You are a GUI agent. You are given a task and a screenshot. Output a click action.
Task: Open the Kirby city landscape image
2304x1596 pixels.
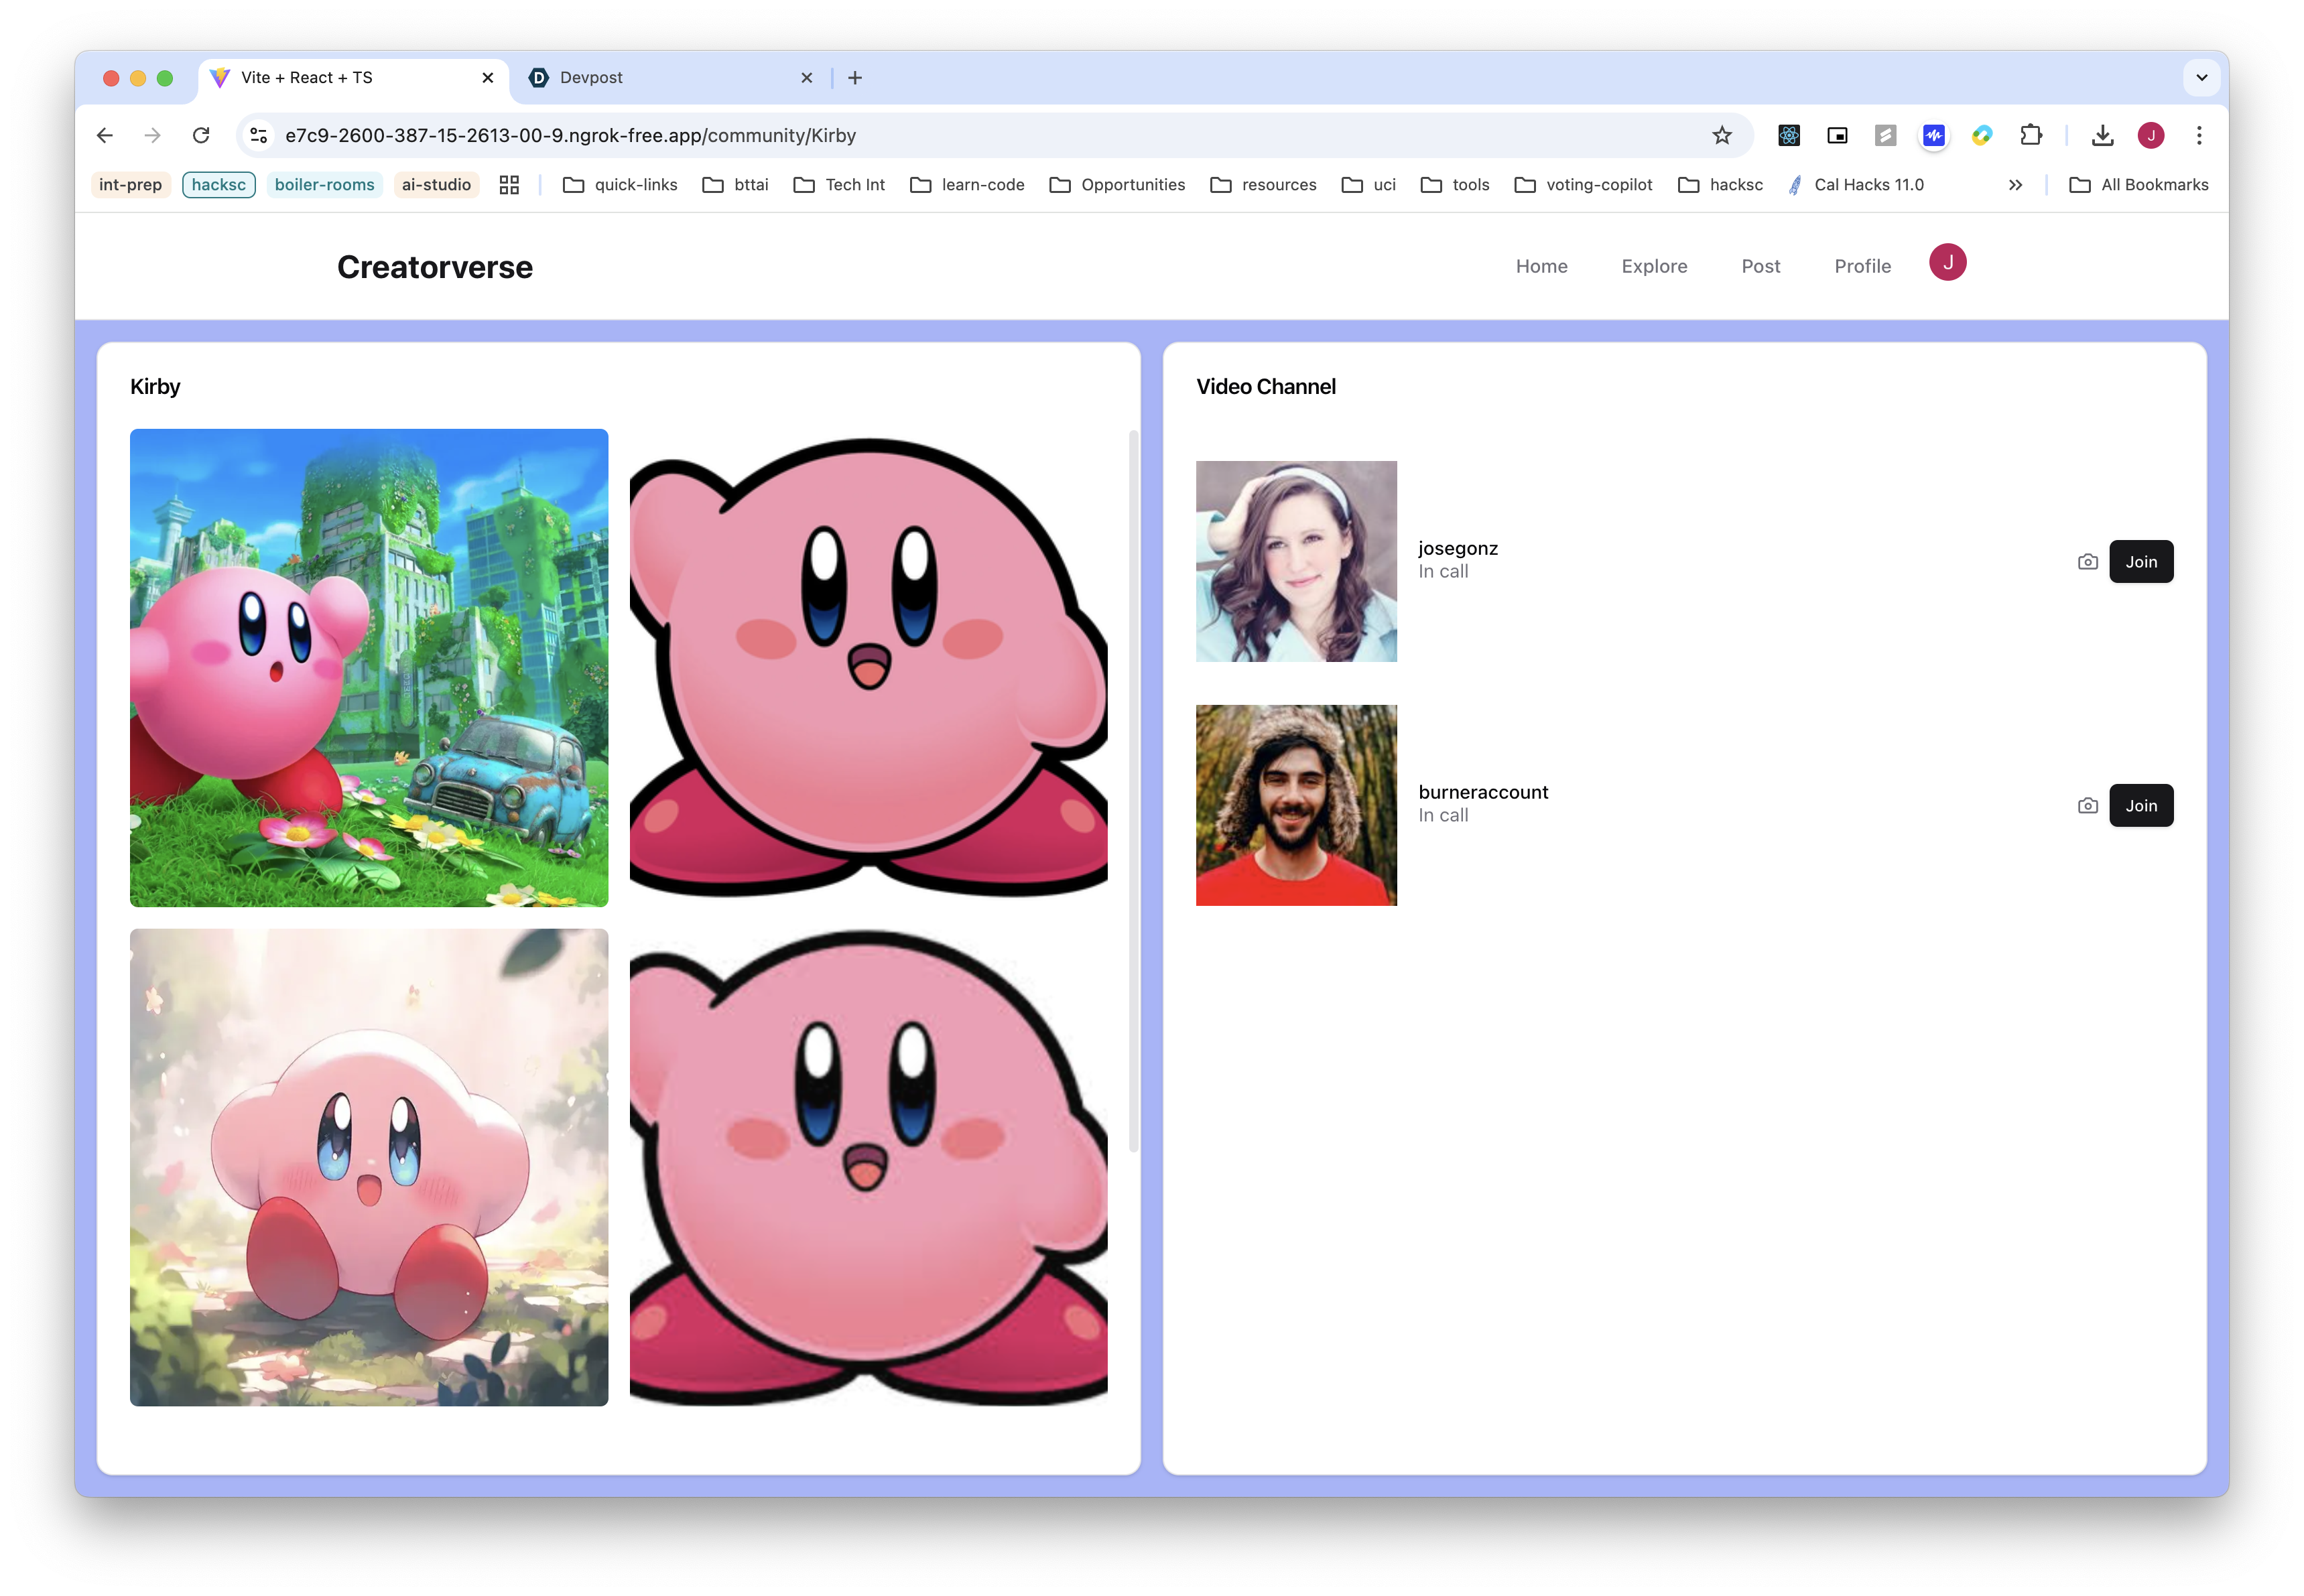(x=369, y=668)
